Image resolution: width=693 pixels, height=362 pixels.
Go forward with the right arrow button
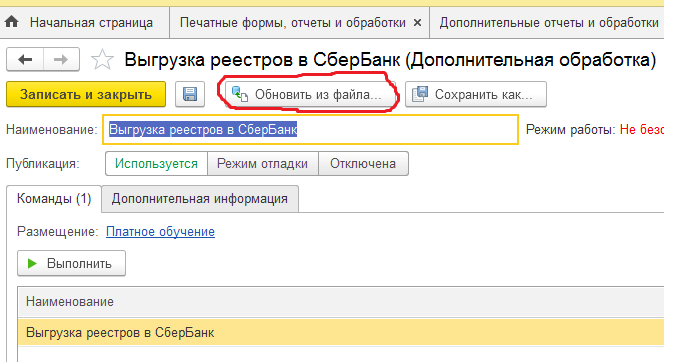pyautogui.click(x=61, y=59)
